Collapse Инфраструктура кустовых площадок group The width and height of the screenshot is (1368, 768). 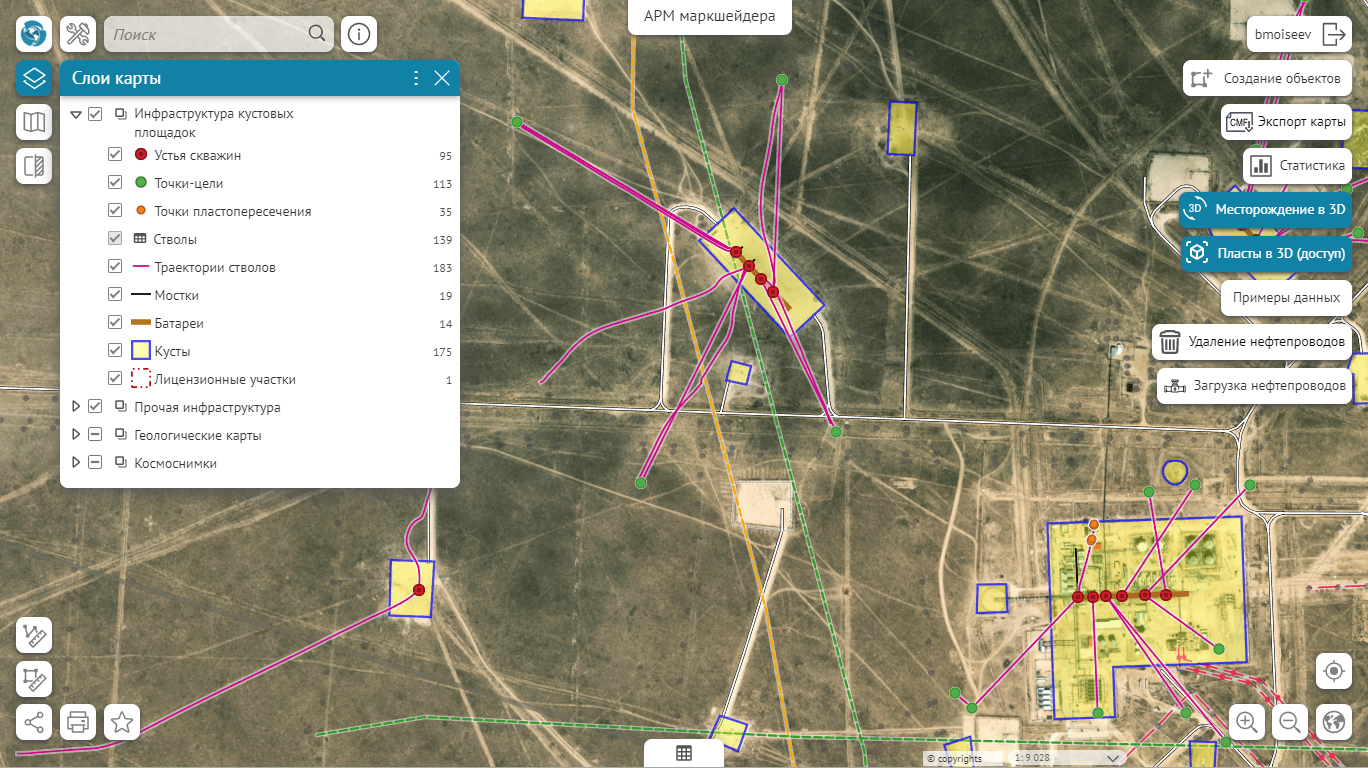76,114
